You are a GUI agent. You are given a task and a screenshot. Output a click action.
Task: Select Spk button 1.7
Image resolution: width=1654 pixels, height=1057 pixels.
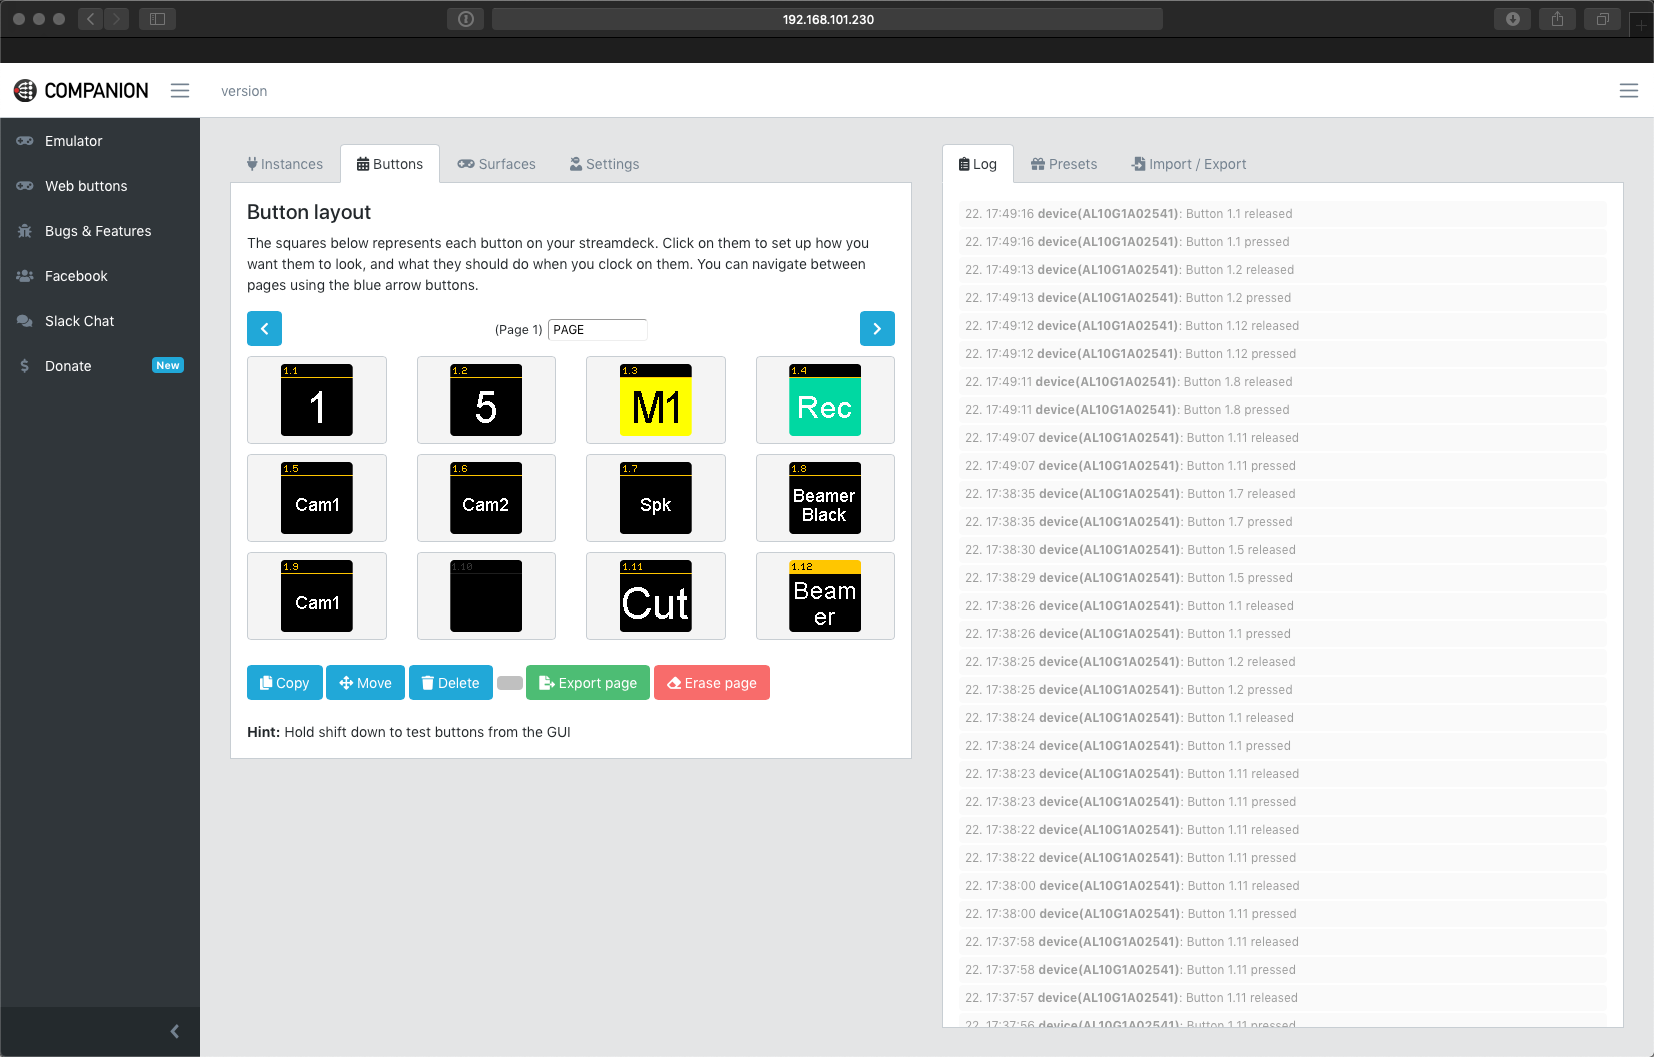656,498
